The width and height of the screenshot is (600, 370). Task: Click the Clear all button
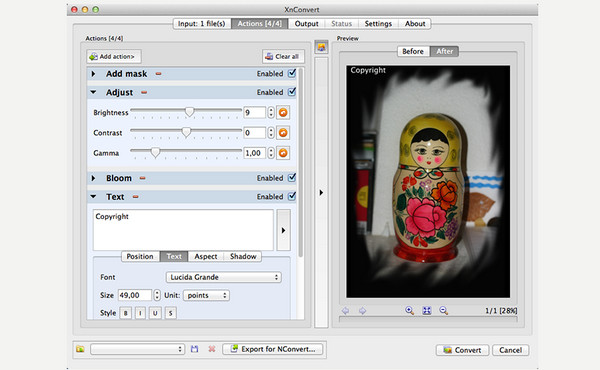(x=283, y=57)
